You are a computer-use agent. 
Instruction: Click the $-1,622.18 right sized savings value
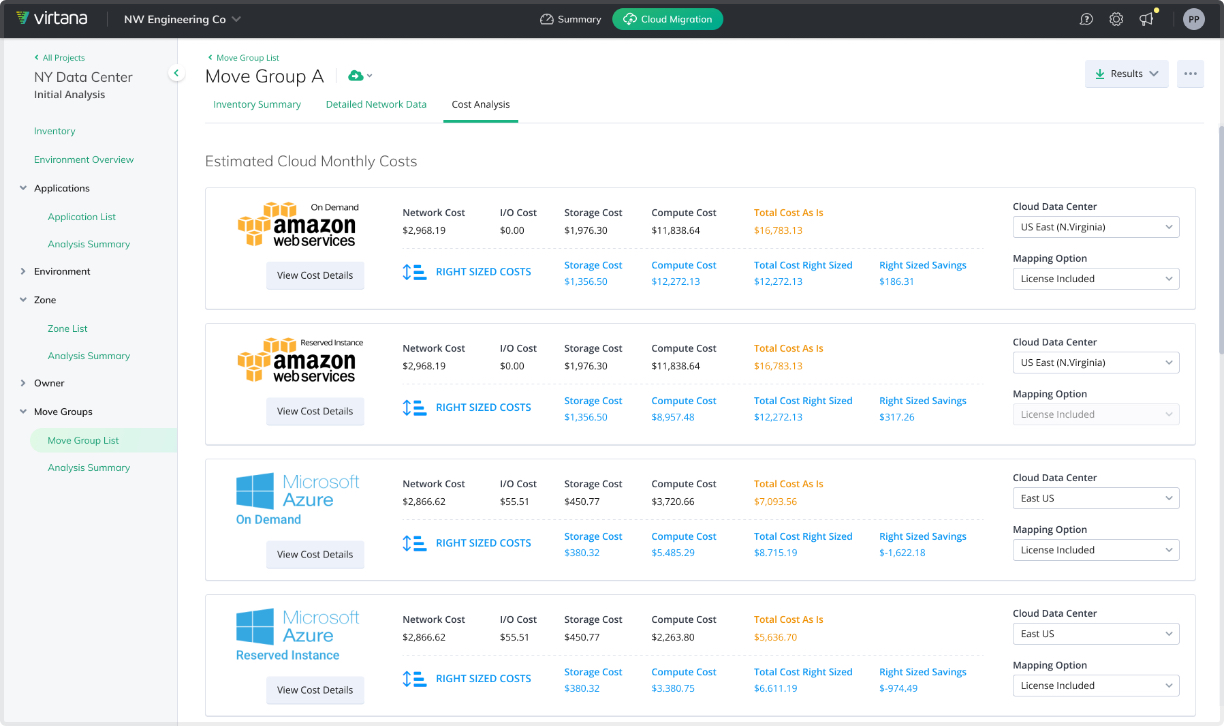[x=902, y=553]
